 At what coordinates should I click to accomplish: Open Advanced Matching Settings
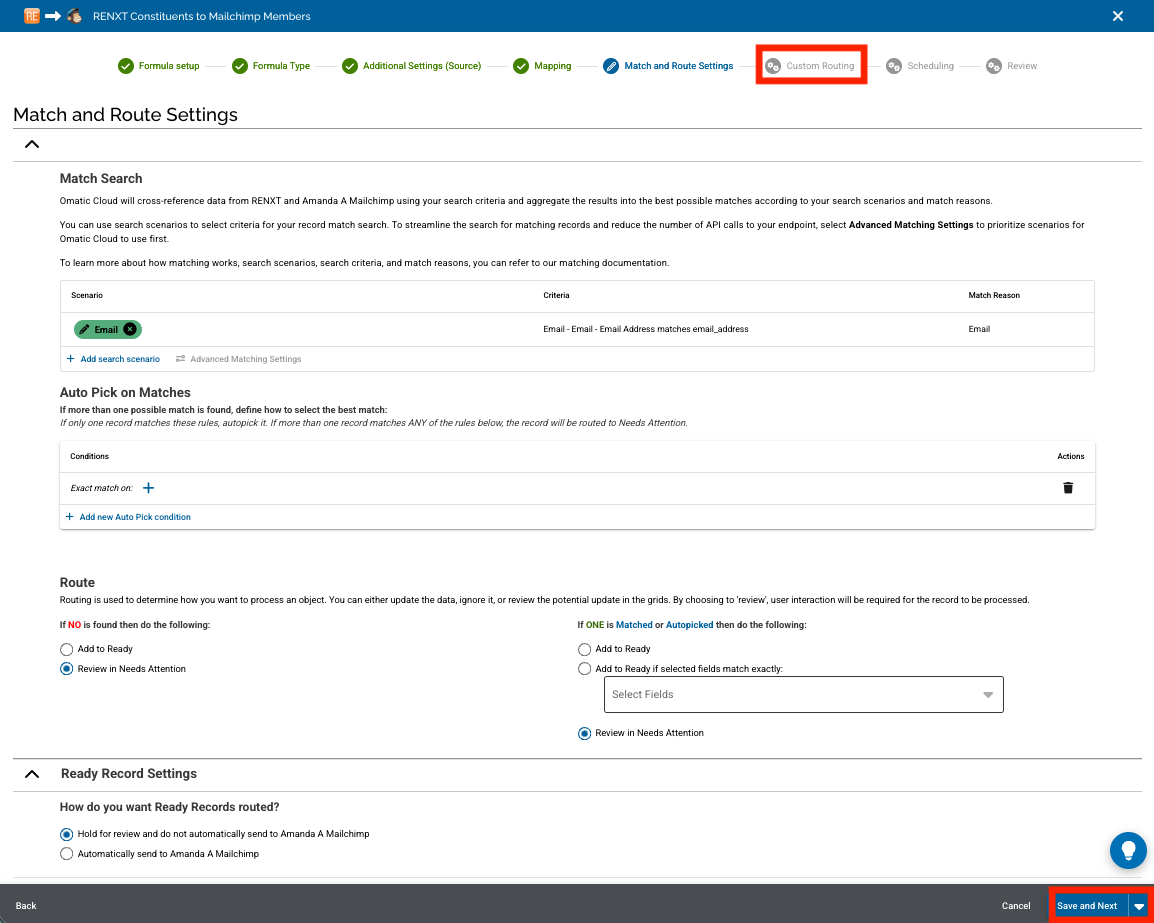tap(246, 359)
